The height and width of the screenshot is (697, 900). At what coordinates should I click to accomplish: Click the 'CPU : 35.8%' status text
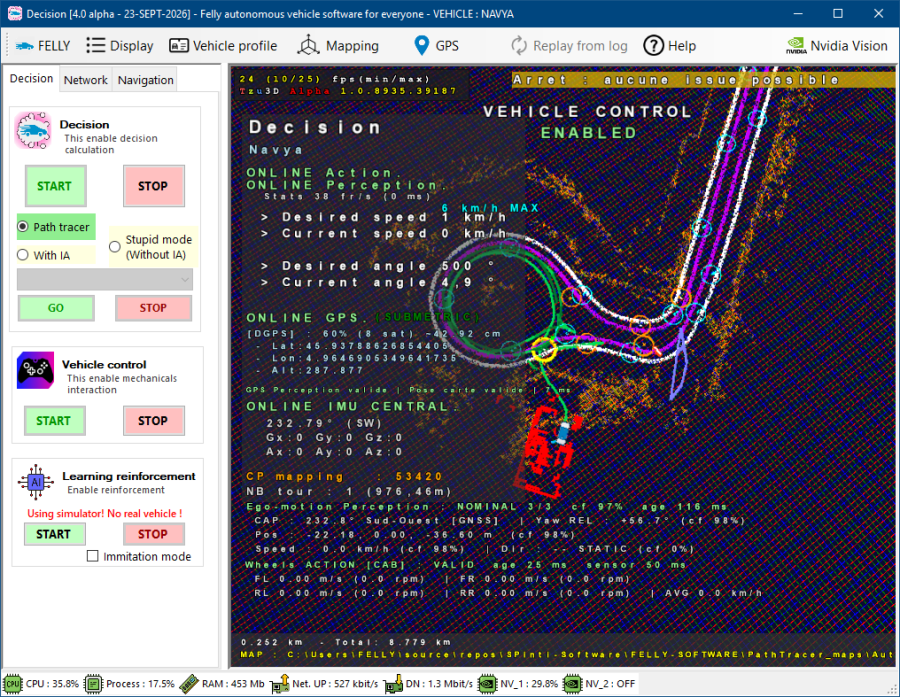(x=52, y=684)
